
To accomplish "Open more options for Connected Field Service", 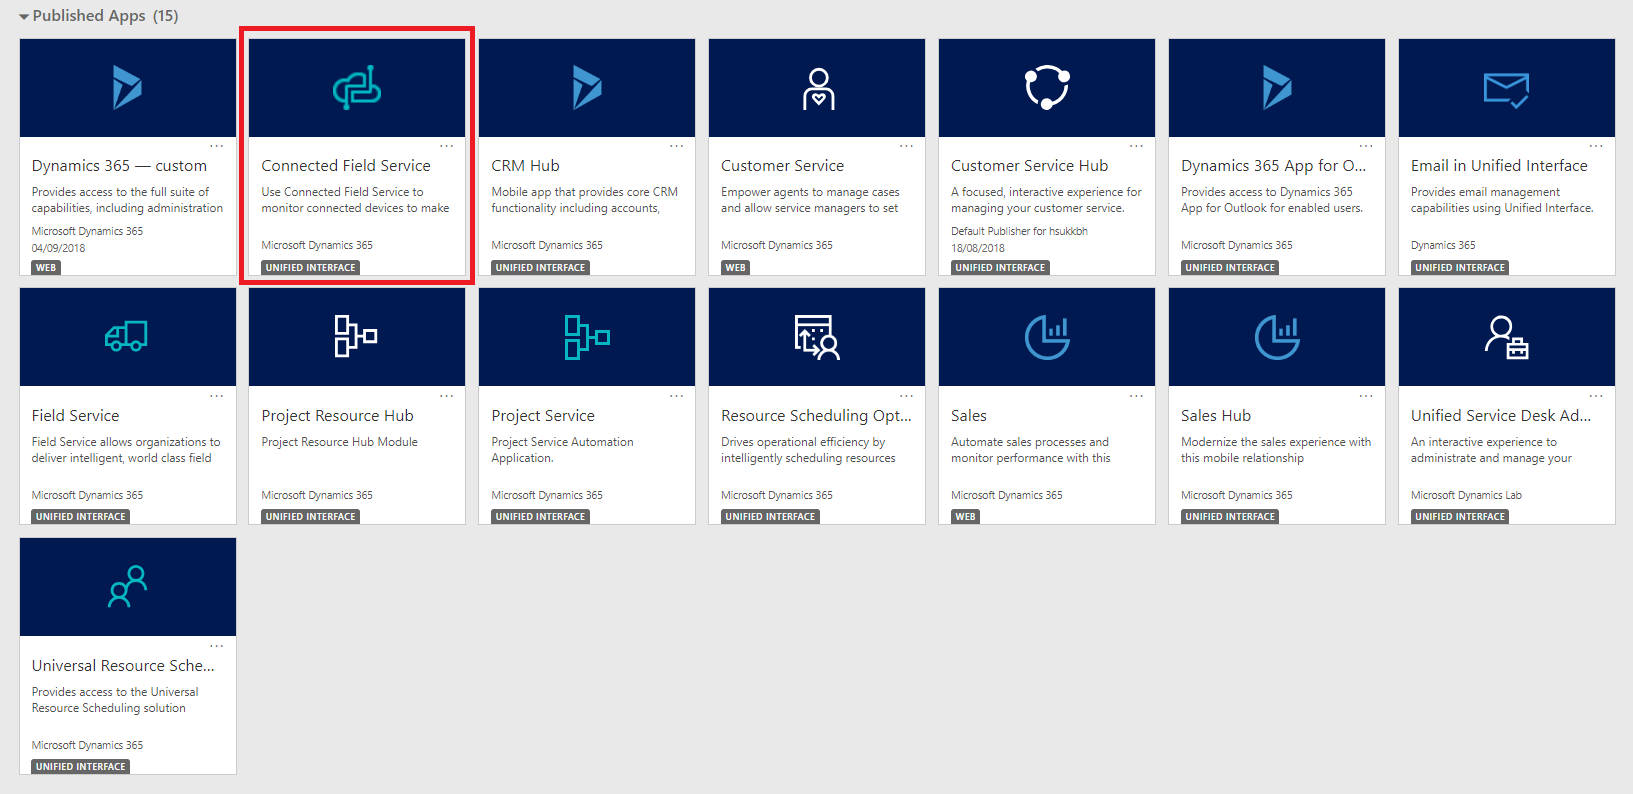I will point(446,146).
